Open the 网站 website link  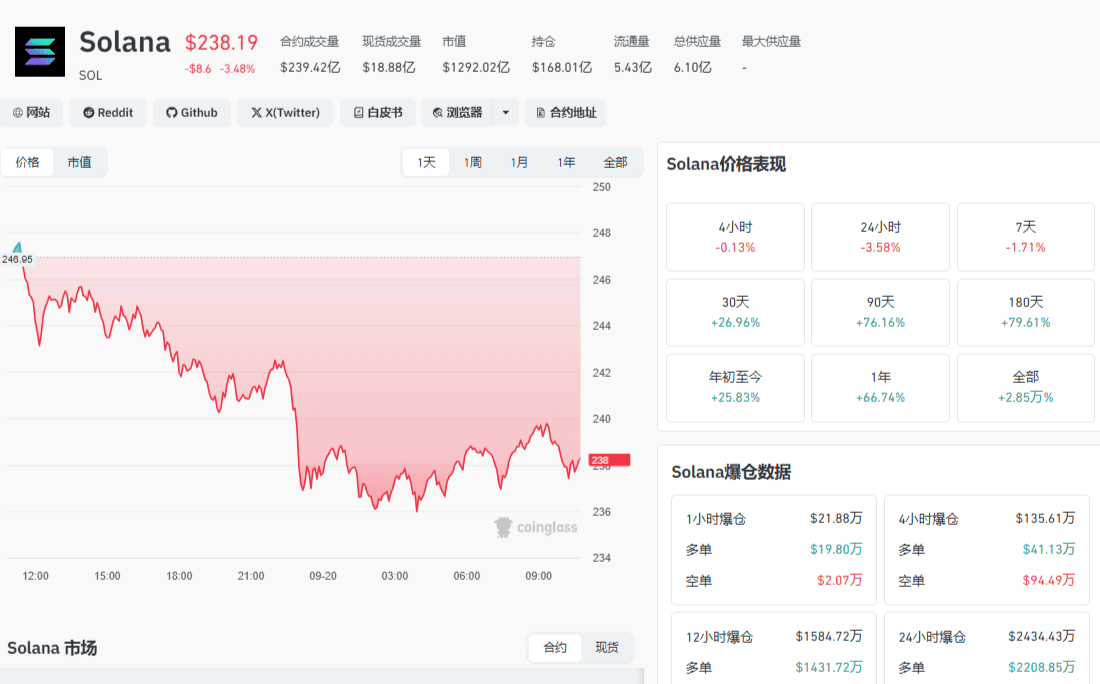click(31, 112)
